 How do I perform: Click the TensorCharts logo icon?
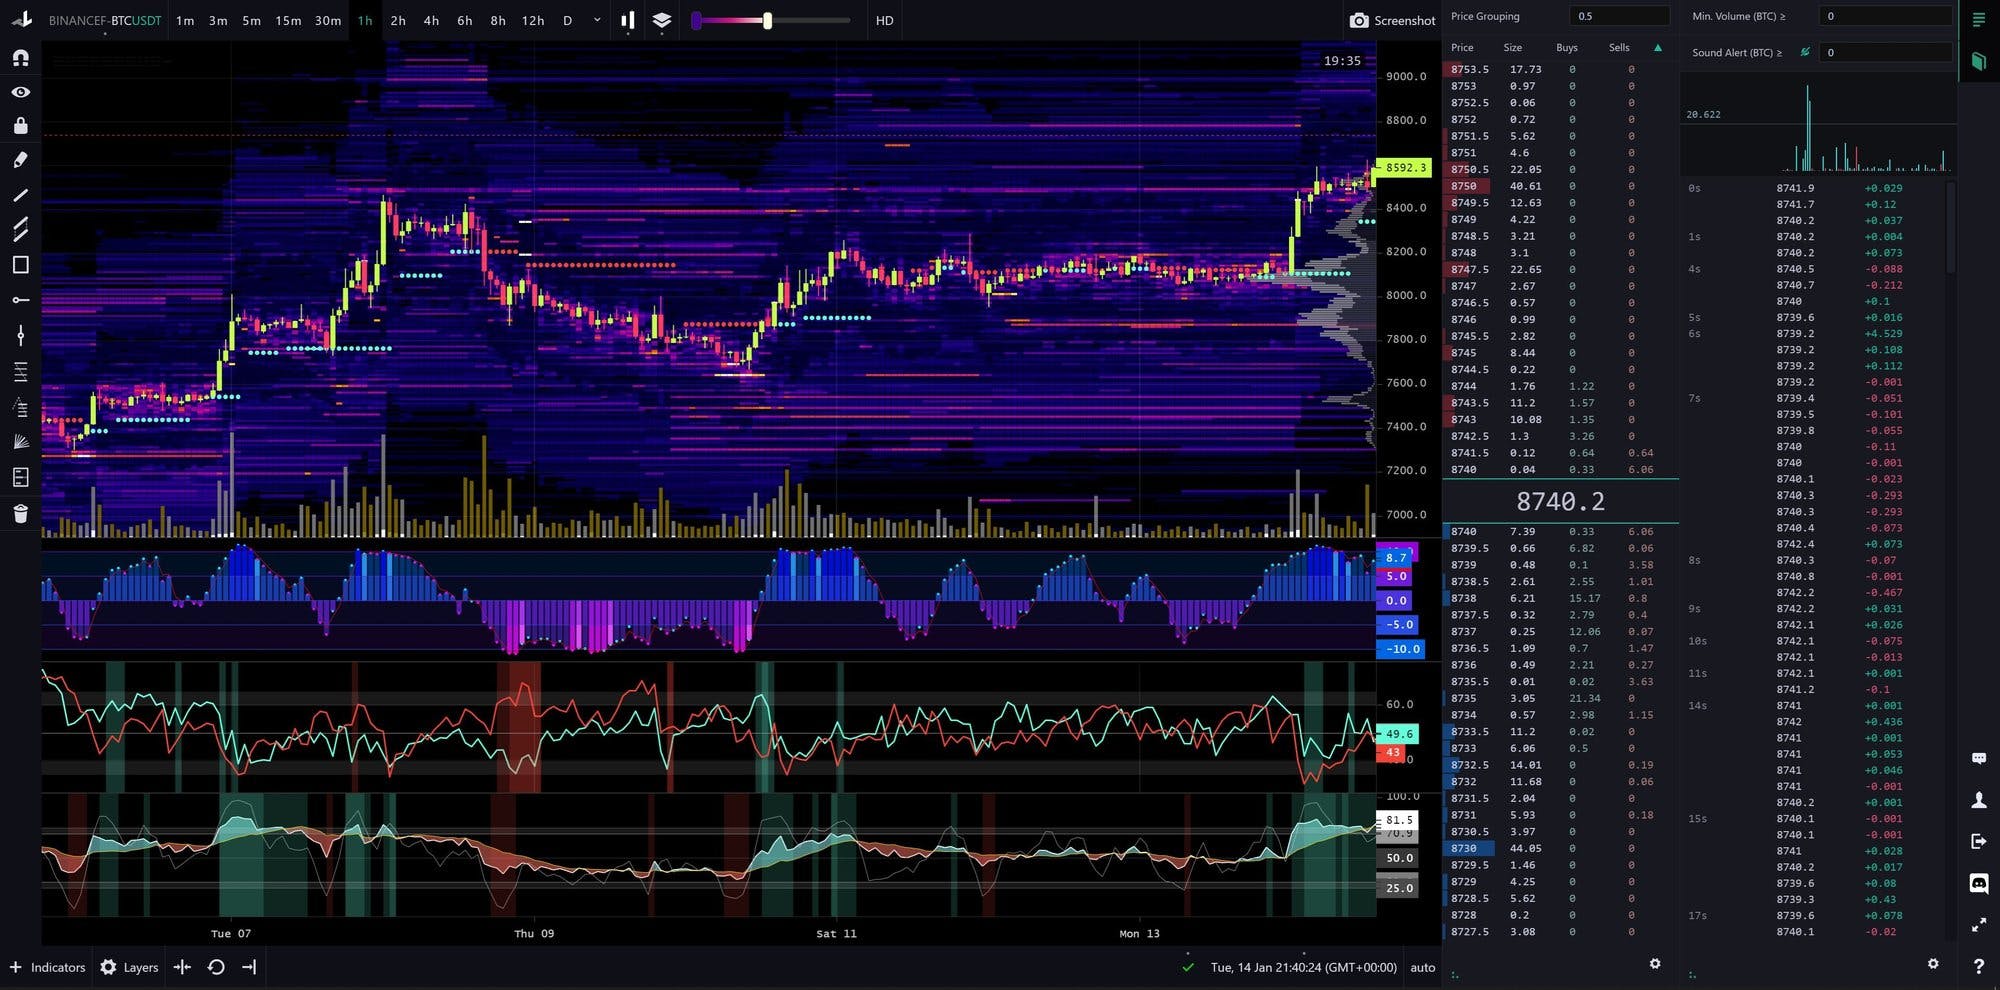tap(21, 19)
